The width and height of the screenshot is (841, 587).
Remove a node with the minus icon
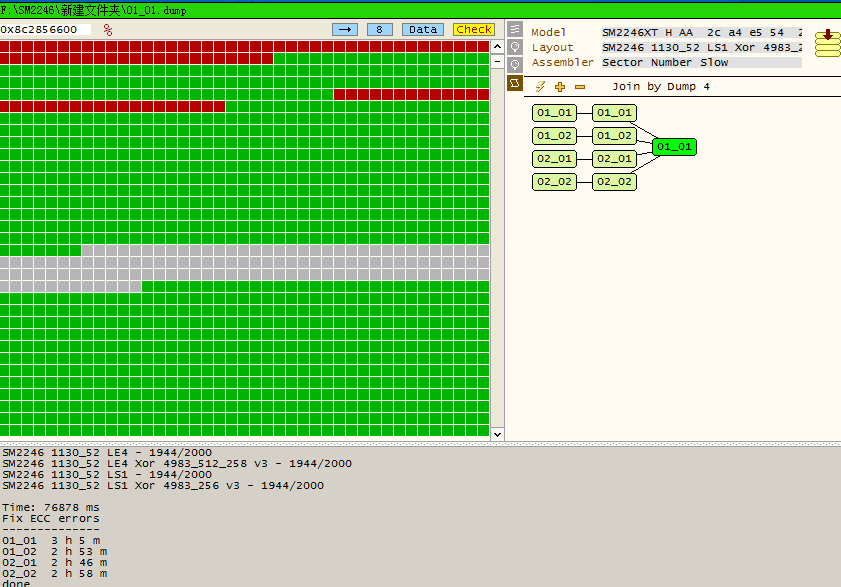tap(580, 87)
